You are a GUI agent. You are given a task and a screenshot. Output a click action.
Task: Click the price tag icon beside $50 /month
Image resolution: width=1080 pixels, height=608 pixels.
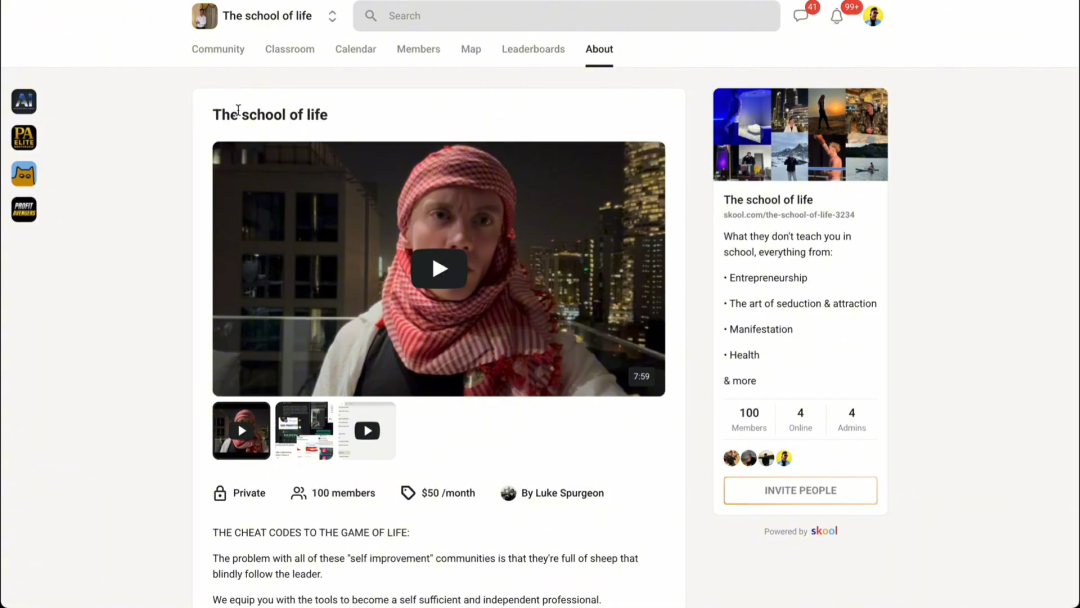coord(408,493)
